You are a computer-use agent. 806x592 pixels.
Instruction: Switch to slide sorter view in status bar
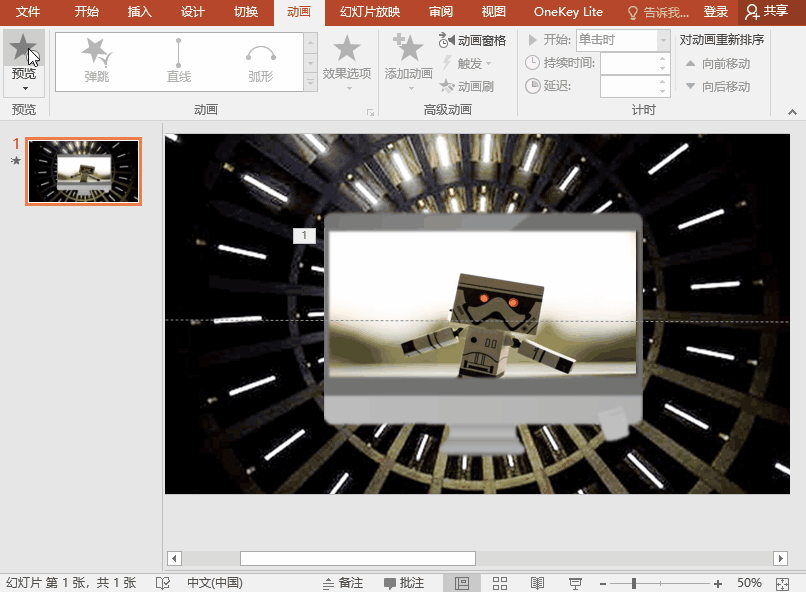click(x=500, y=583)
